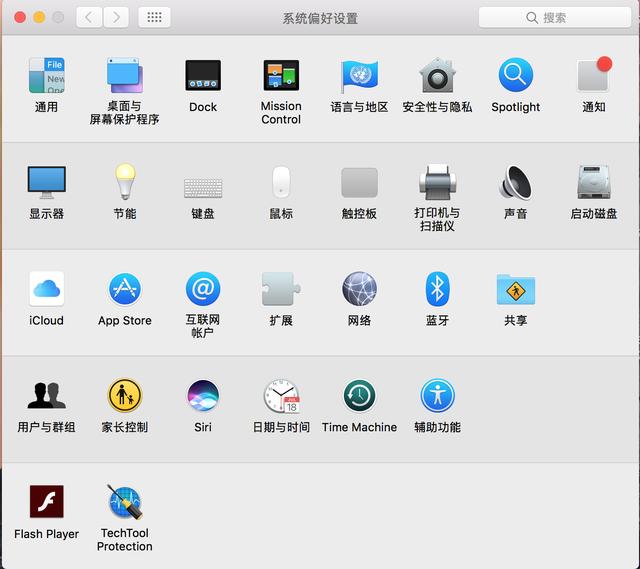This screenshot has width=640, height=569.
Task: Click the back navigation arrow
Action: pos(89,17)
